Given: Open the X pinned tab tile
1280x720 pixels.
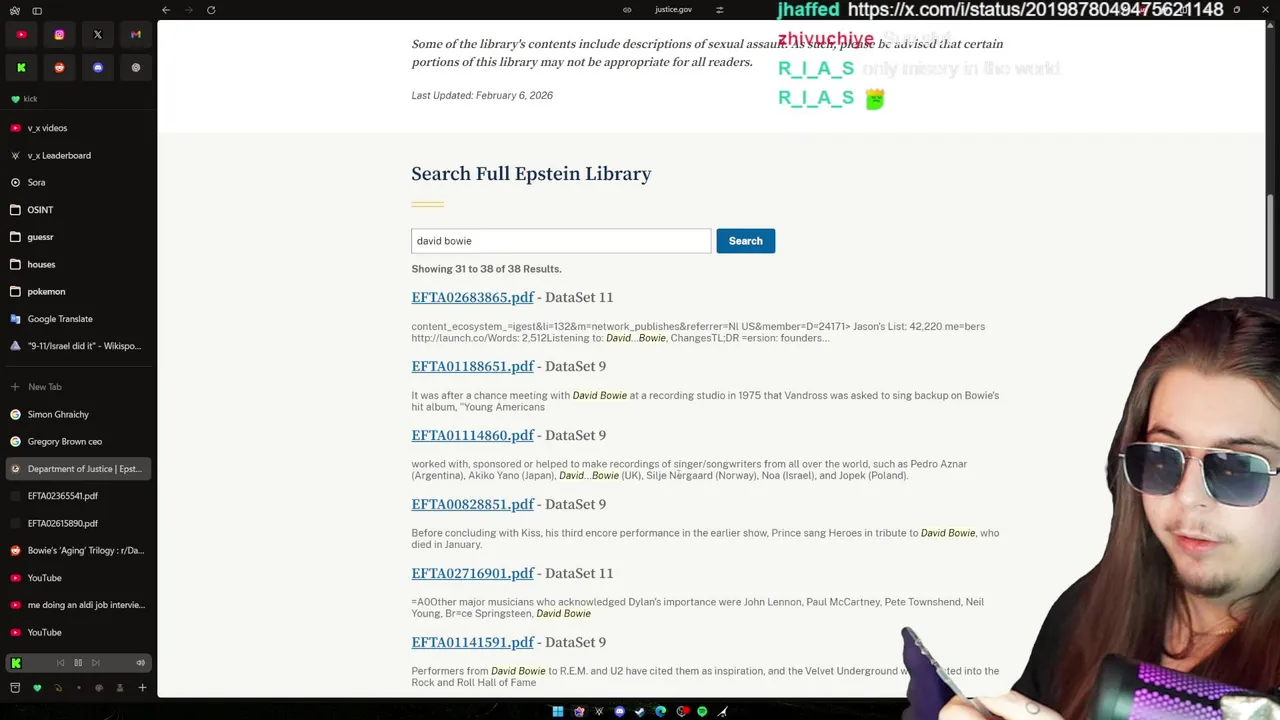Looking at the screenshot, I should coord(98,34).
